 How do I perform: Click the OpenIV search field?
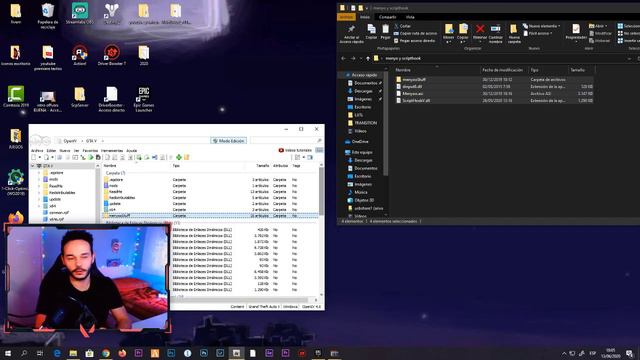[x=286, y=141]
